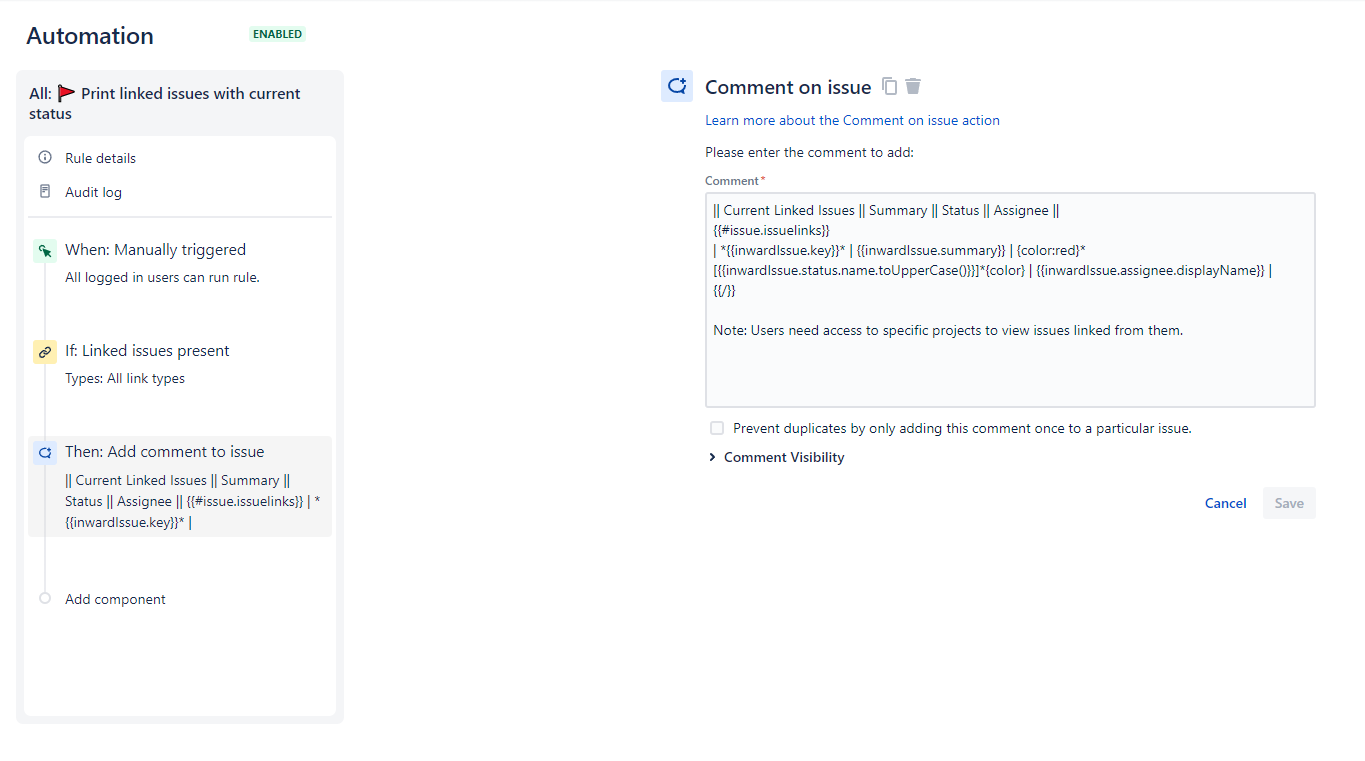
Task: Click the Save button
Action: pos(1289,503)
